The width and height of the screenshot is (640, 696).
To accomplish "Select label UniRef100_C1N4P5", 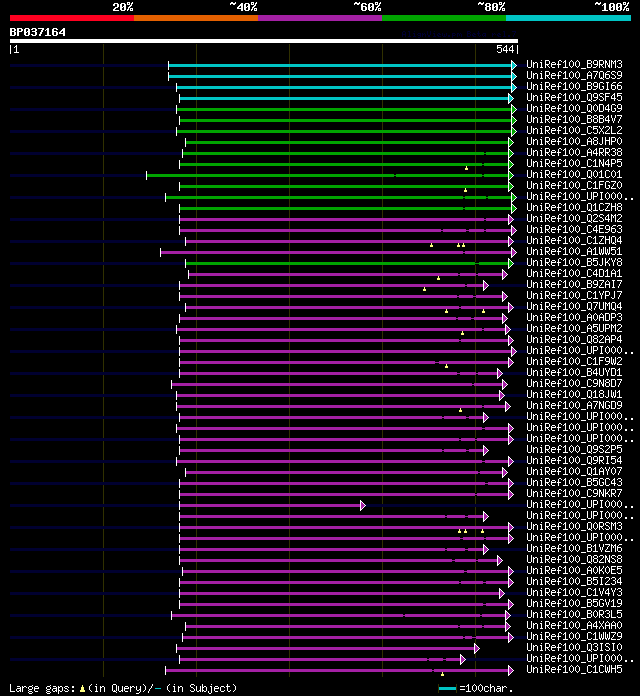I will 574,164.
